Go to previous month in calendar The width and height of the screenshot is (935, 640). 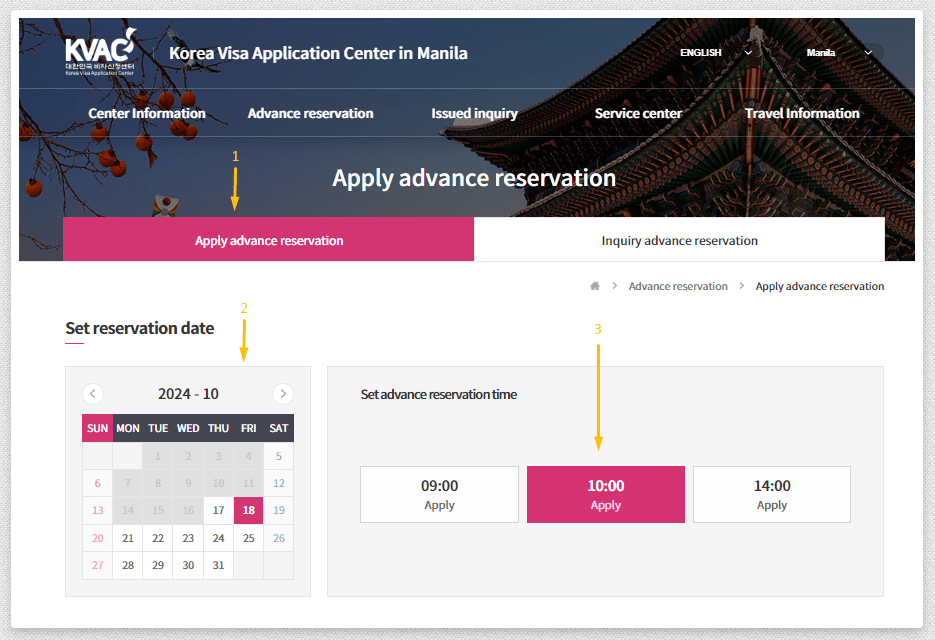coord(93,394)
